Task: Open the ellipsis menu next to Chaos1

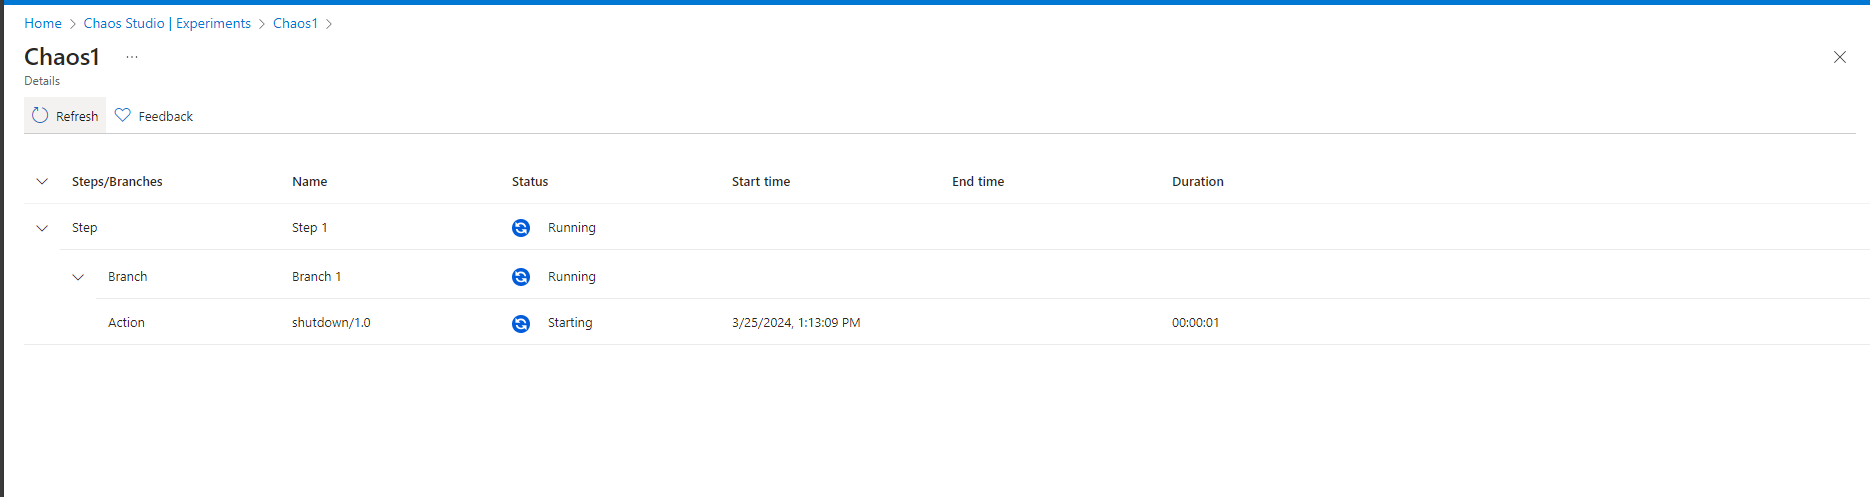Action: (132, 57)
